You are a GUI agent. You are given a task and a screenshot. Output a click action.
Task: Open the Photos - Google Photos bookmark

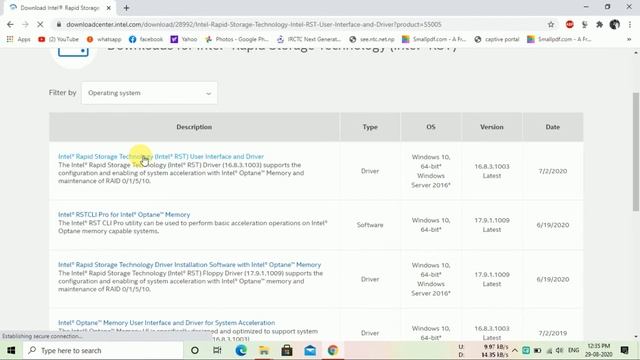[237, 39]
